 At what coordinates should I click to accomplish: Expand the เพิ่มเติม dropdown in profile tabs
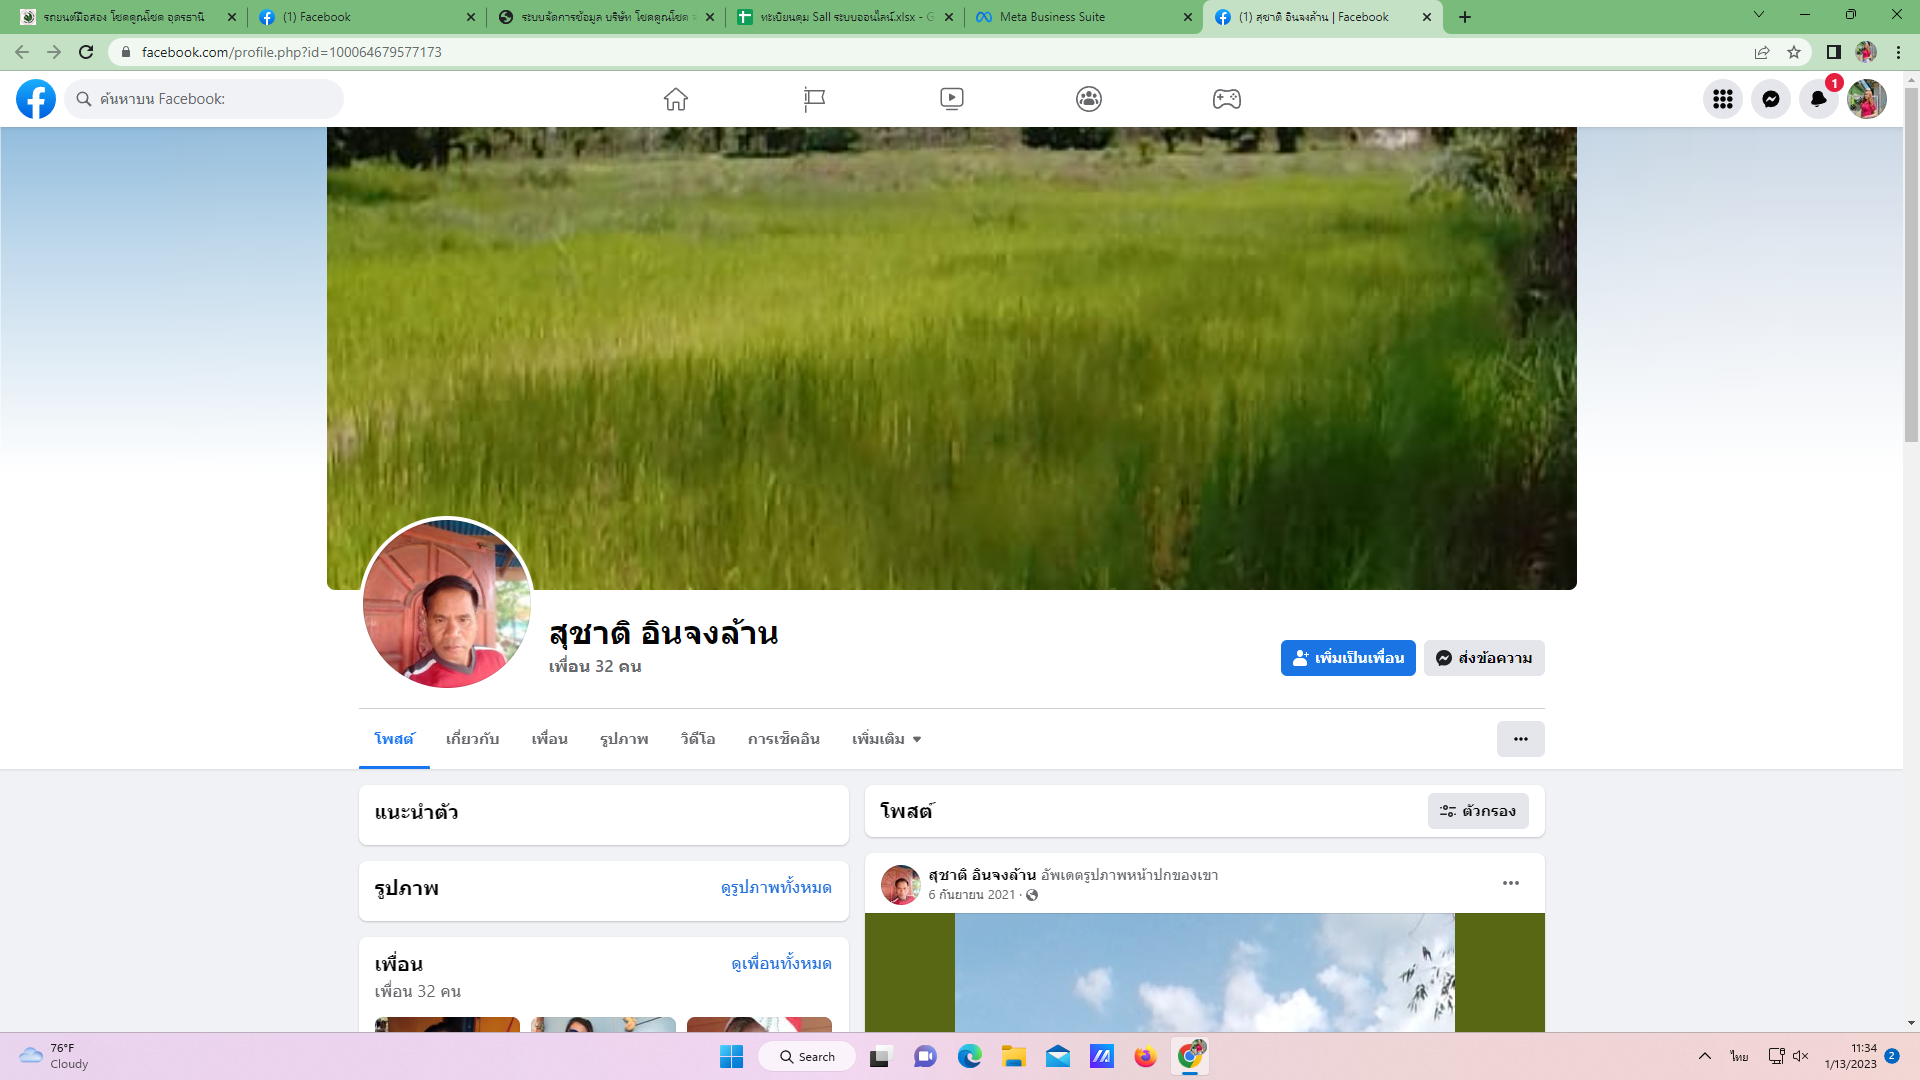[886, 739]
